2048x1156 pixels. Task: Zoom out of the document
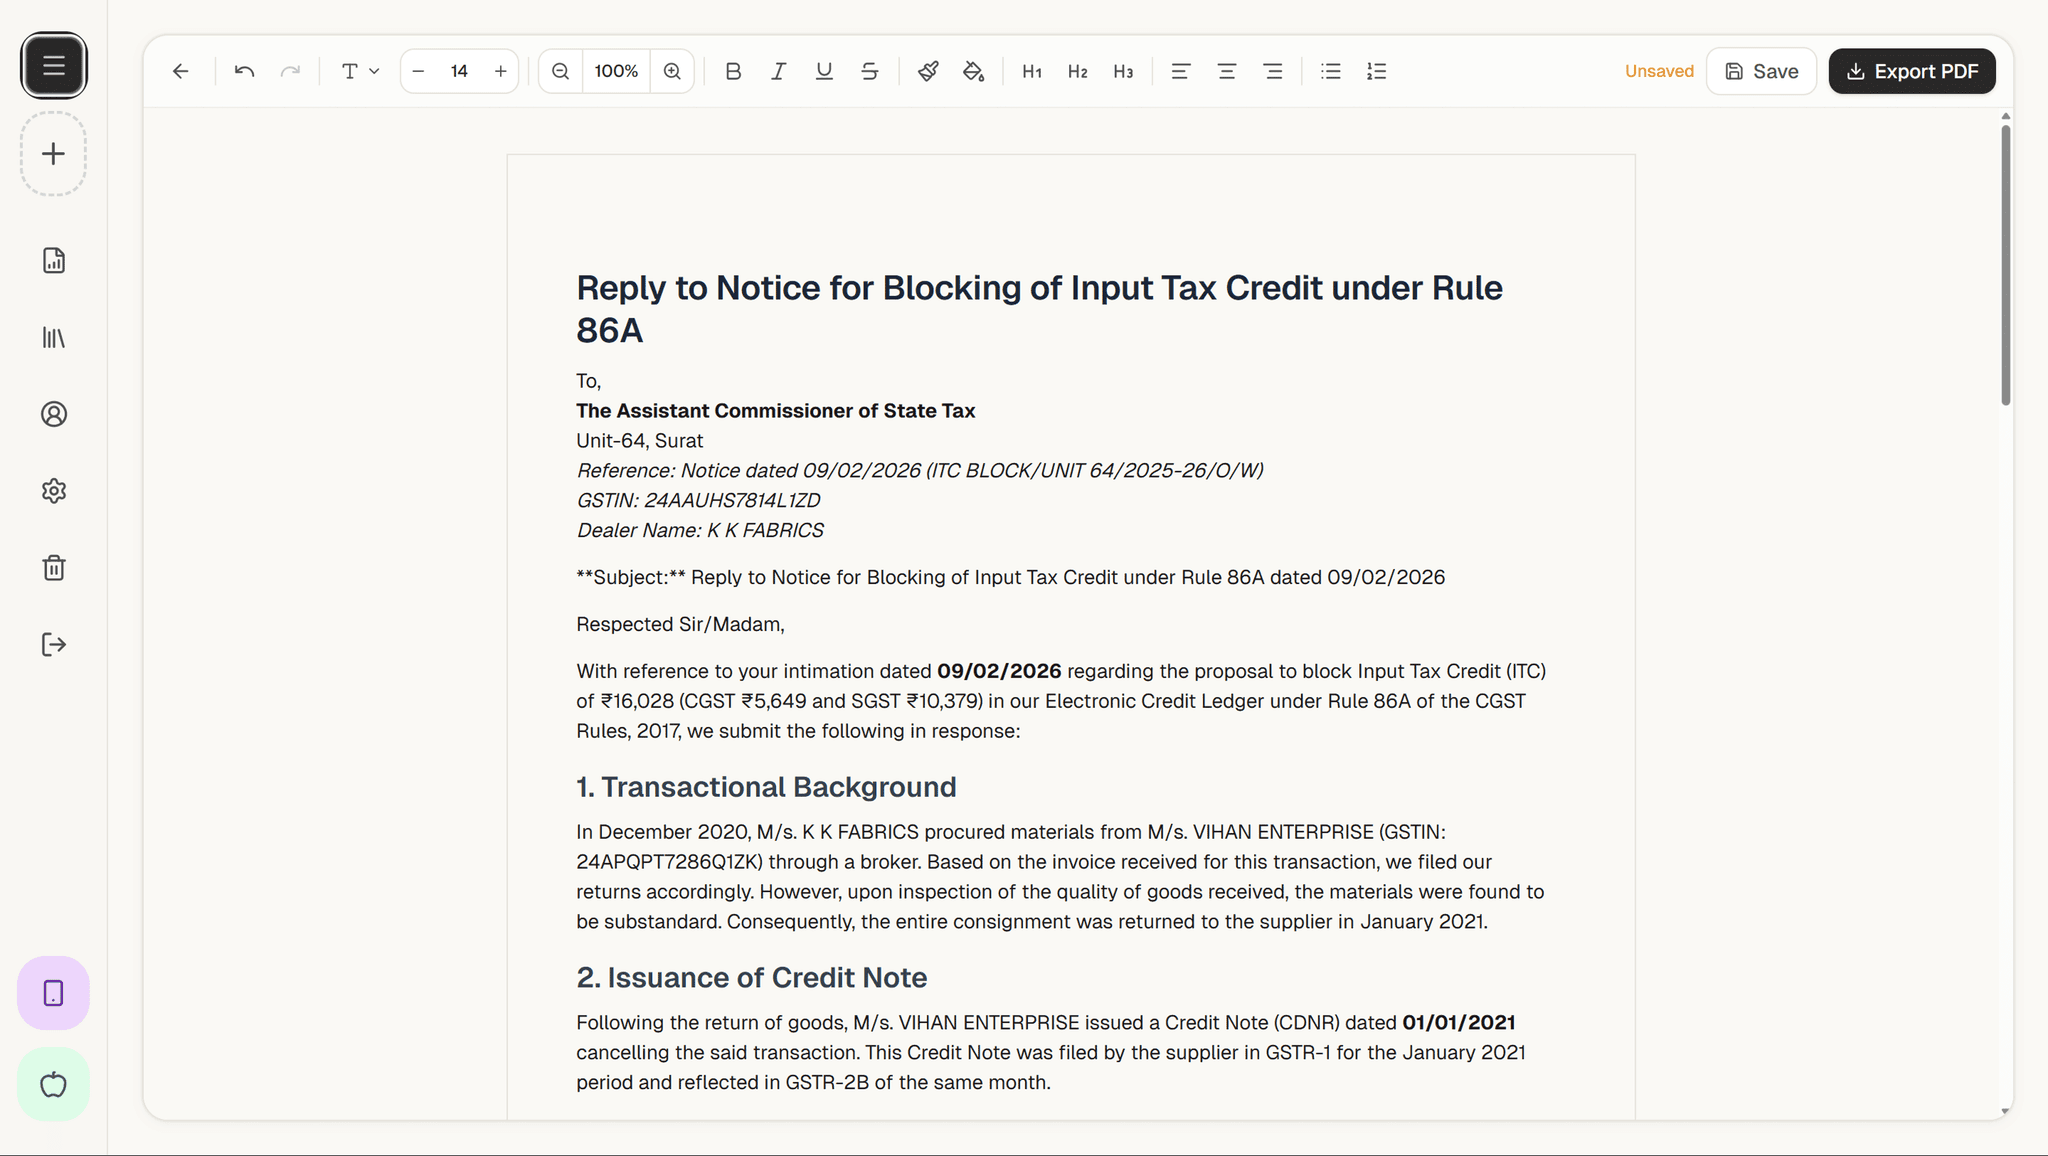point(561,71)
